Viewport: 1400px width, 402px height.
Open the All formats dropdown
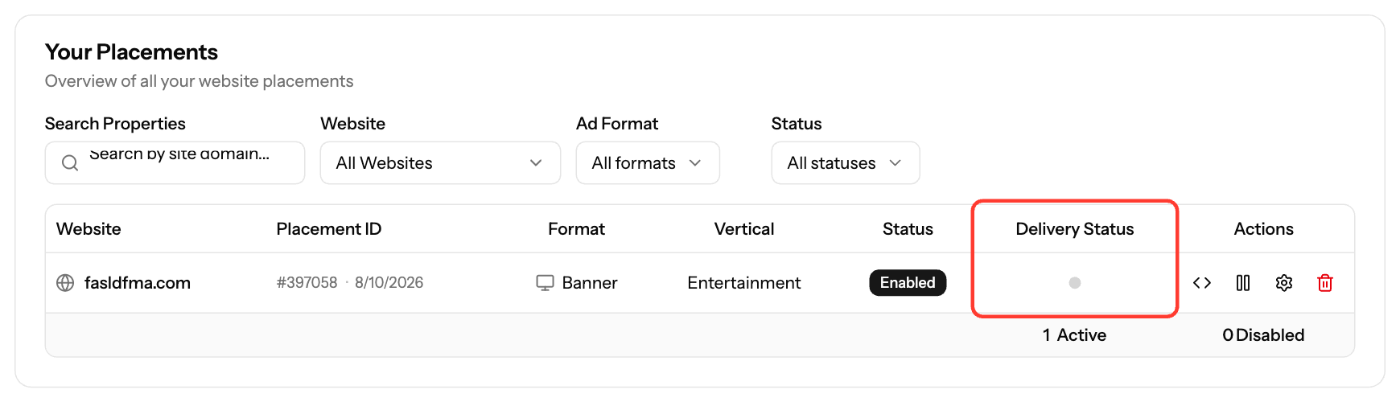[x=648, y=162]
